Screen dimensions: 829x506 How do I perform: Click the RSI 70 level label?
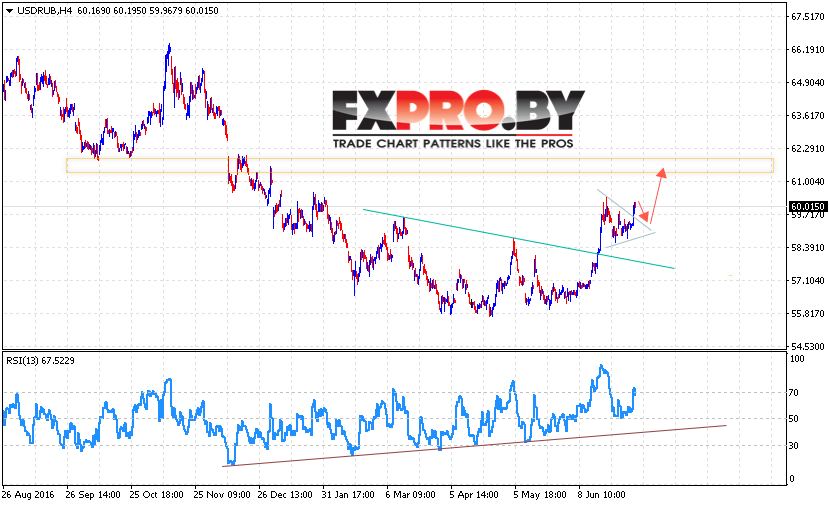point(794,392)
